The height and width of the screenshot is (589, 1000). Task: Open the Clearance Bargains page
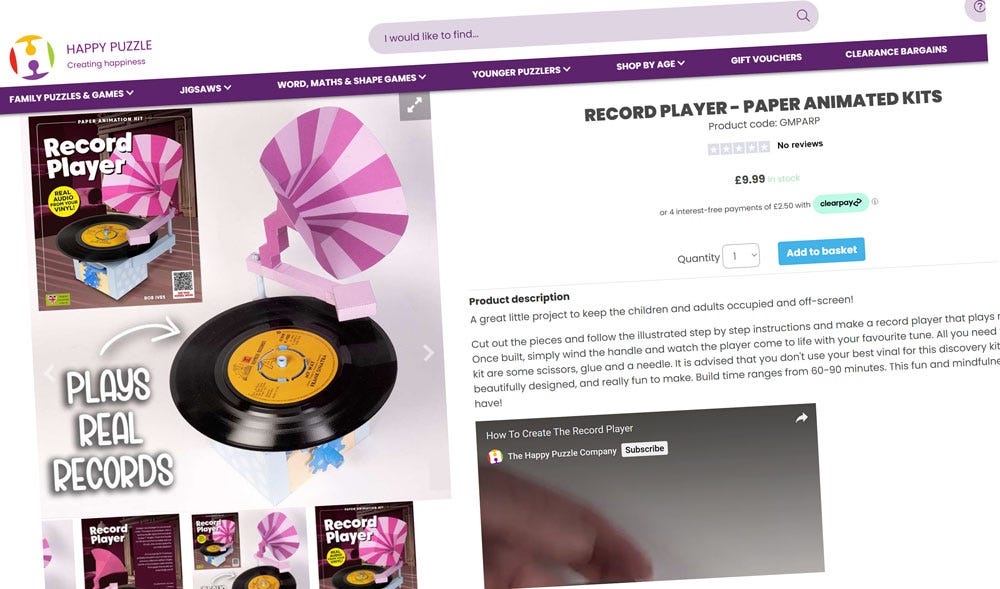tap(896, 51)
